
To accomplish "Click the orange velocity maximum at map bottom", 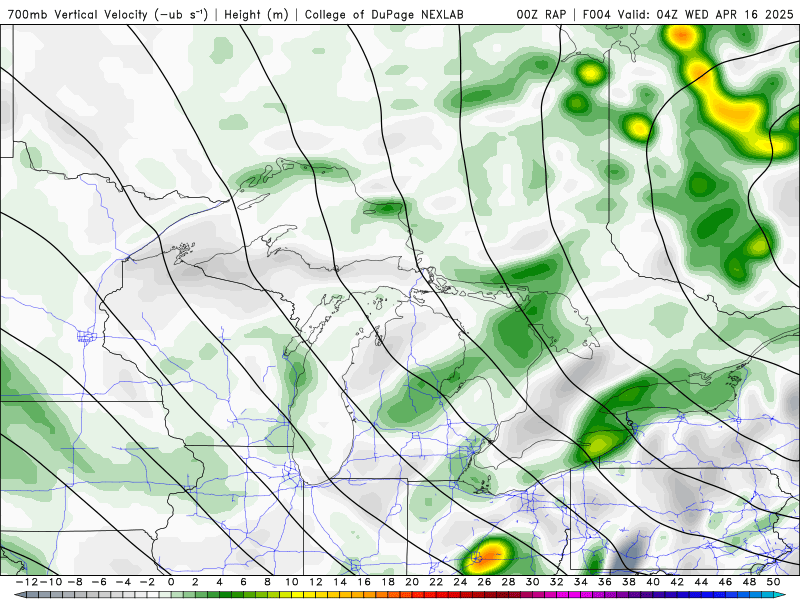I will tap(489, 555).
